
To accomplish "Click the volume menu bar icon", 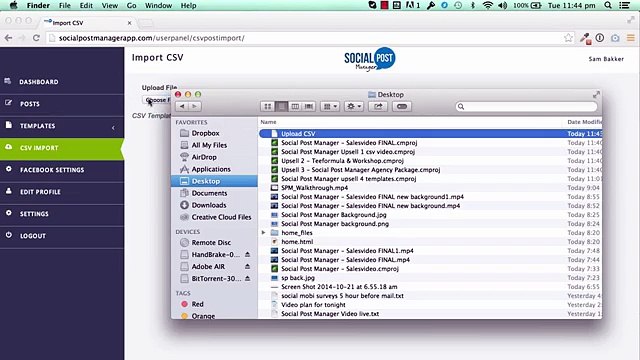I will [503, 5].
